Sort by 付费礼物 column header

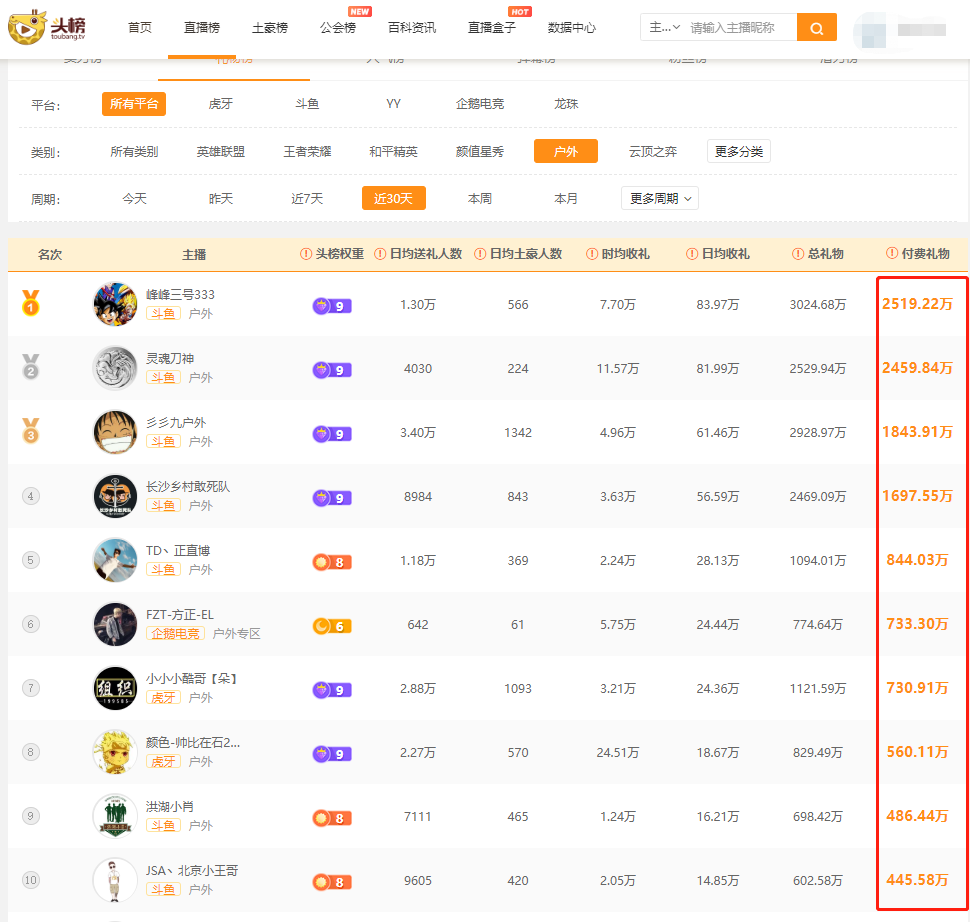925,254
